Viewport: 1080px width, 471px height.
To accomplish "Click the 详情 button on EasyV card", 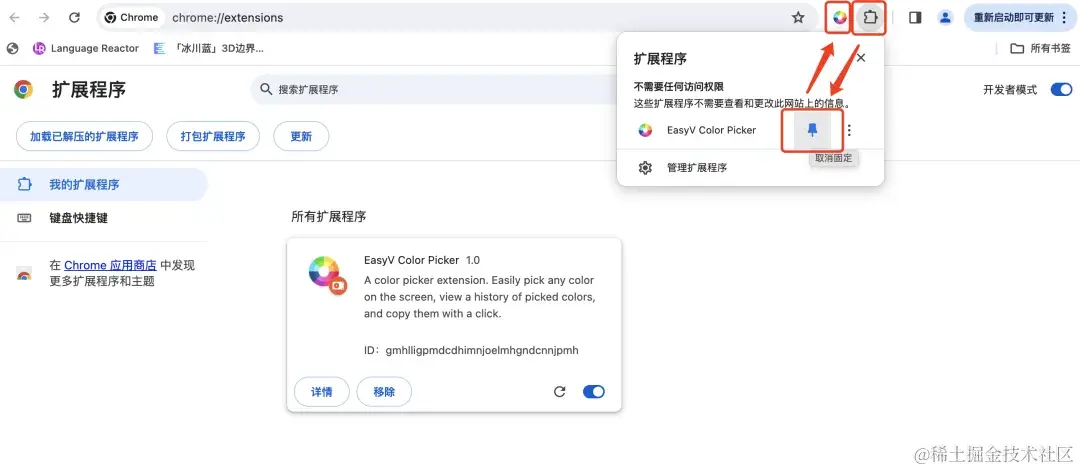I will tap(322, 392).
